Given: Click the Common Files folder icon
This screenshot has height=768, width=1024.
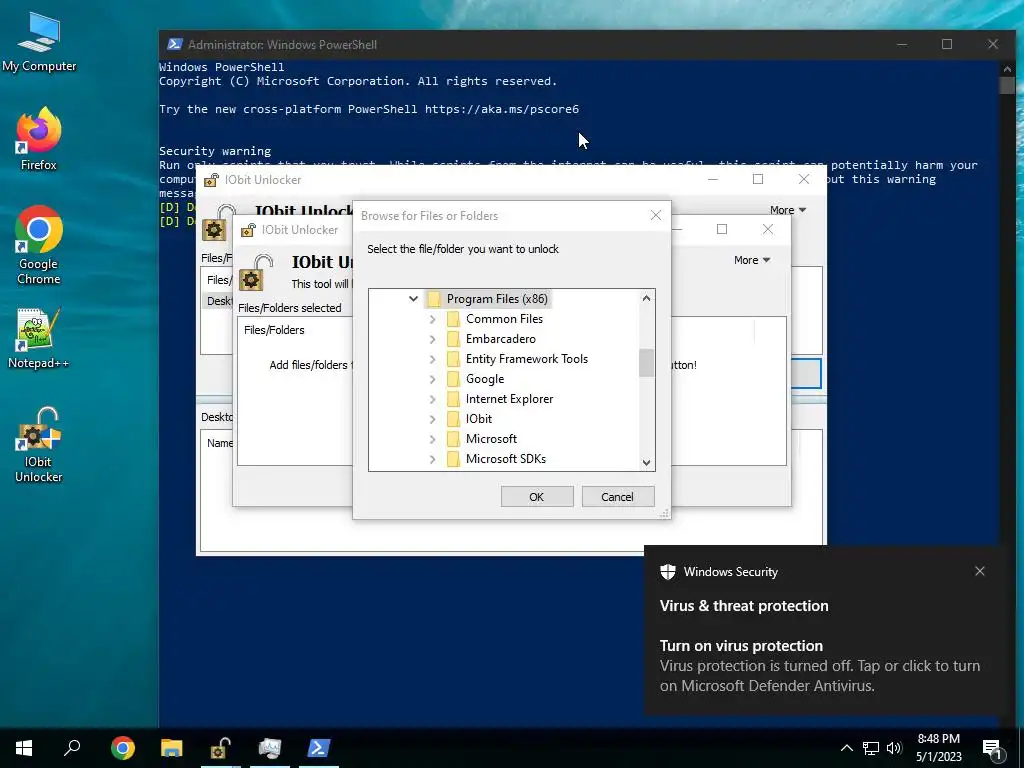Looking at the screenshot, I should pyautogui.click(x=453, y=319).
